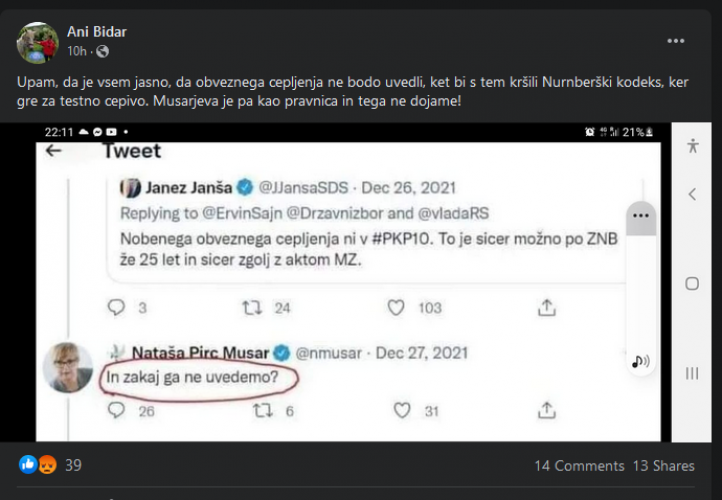Click the public audience globe icon
Screen dimensions: 722x500
pyautogui.click(x=102, y=51)
